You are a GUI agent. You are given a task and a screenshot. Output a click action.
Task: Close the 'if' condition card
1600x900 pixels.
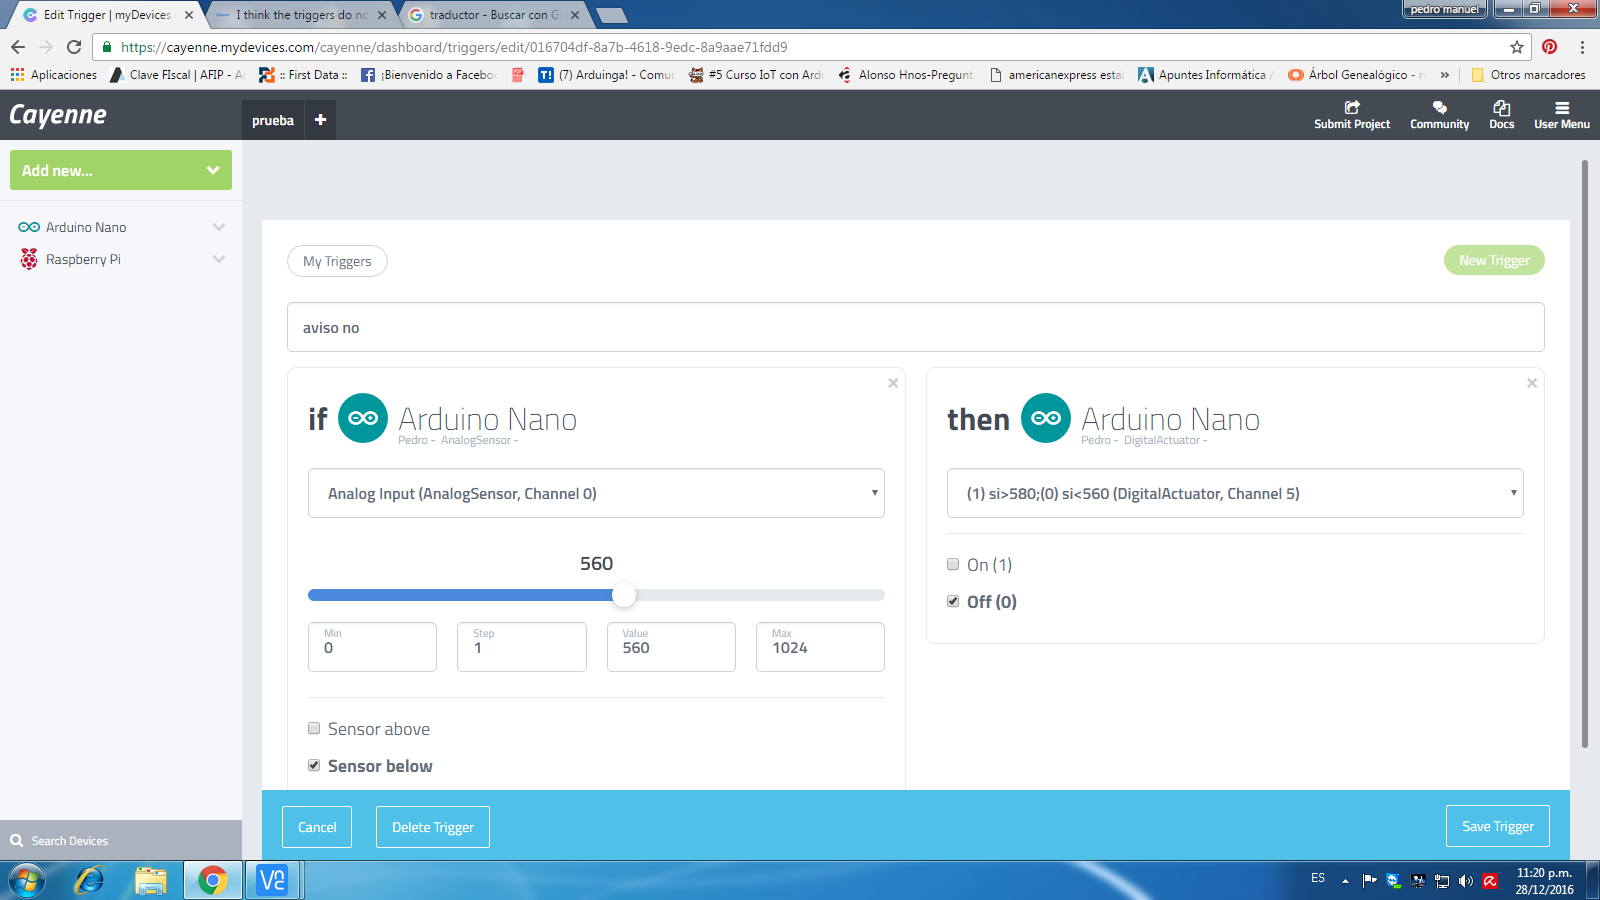pyautogui.click(x=893, y=383)
